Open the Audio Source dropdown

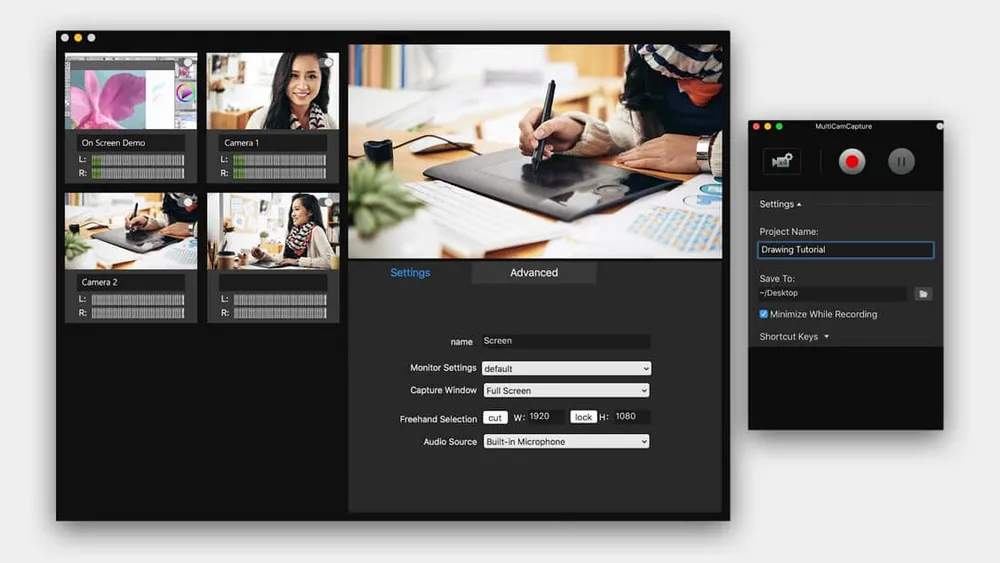click(566, 442)
